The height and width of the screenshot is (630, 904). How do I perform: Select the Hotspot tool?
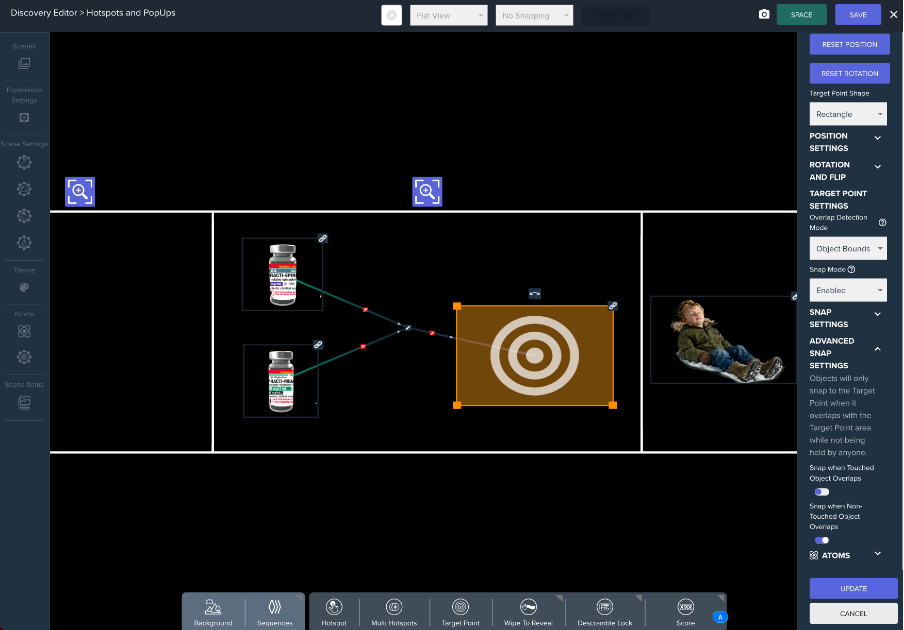point(334,611)
